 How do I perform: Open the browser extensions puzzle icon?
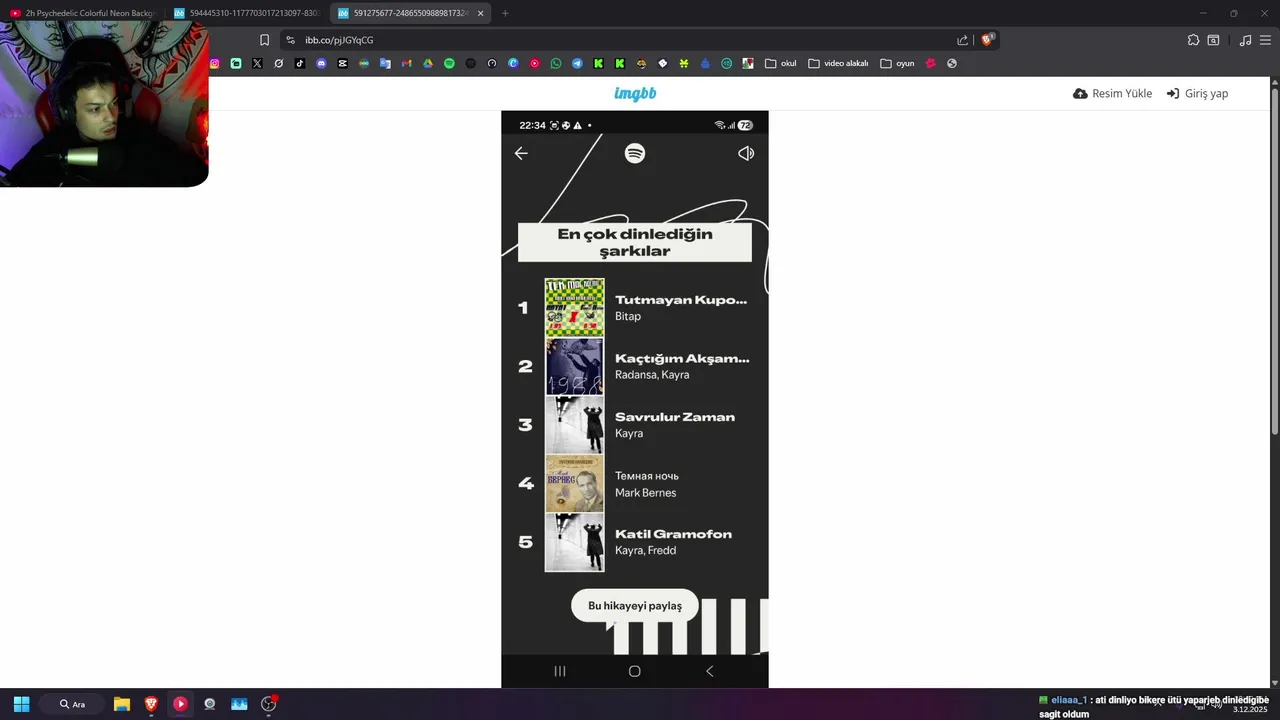click(x=1193, y=40)
